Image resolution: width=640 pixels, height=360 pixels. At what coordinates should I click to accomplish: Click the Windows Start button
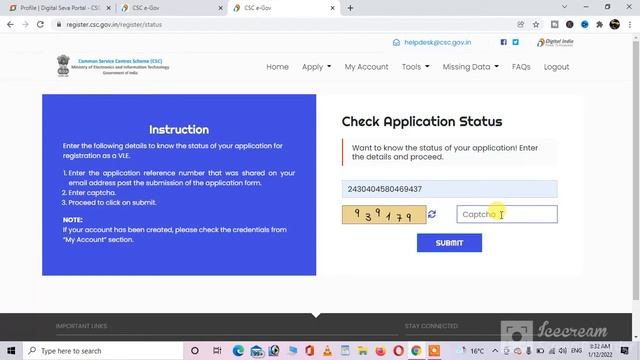click(11, 351)
